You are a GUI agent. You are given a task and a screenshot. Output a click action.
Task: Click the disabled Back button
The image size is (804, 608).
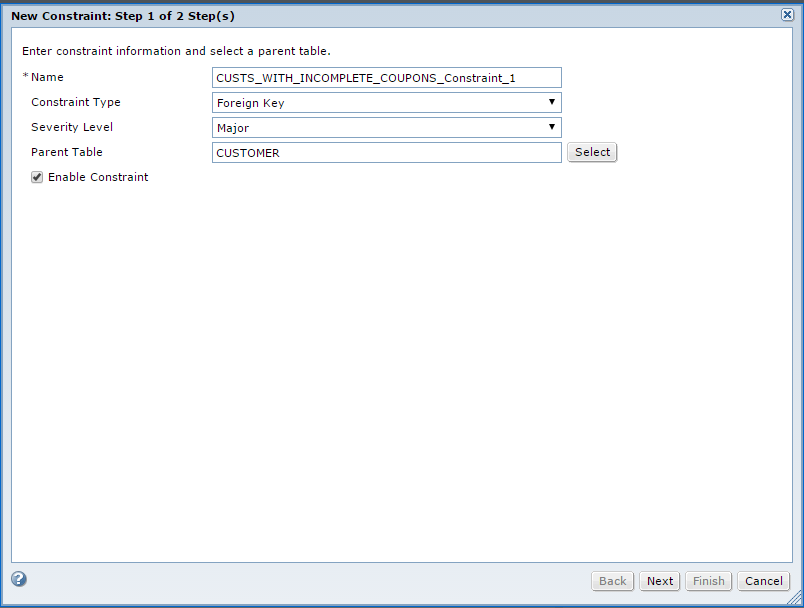612,581
